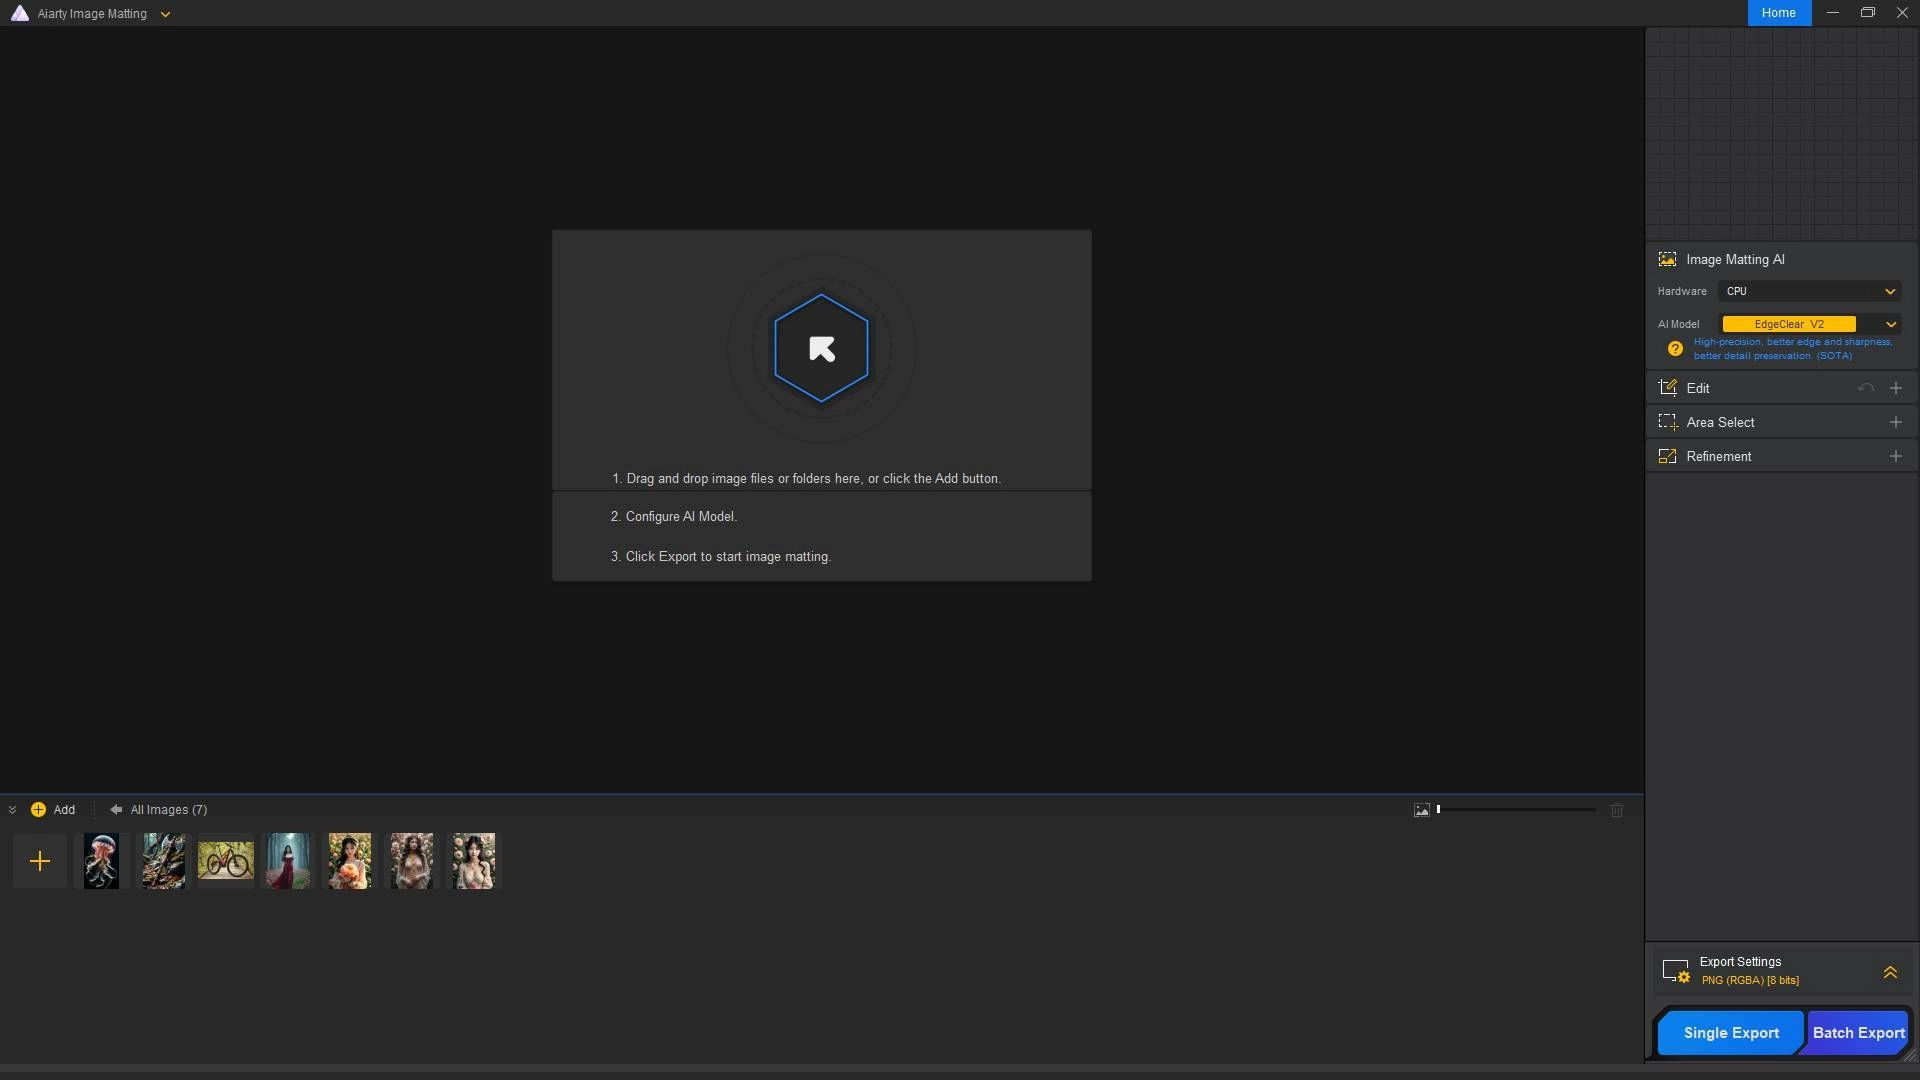The height and width of the screenshot is (1080, 1920).
Task: Collapse the image strip with double chevron
Action: tap(12, 810)
